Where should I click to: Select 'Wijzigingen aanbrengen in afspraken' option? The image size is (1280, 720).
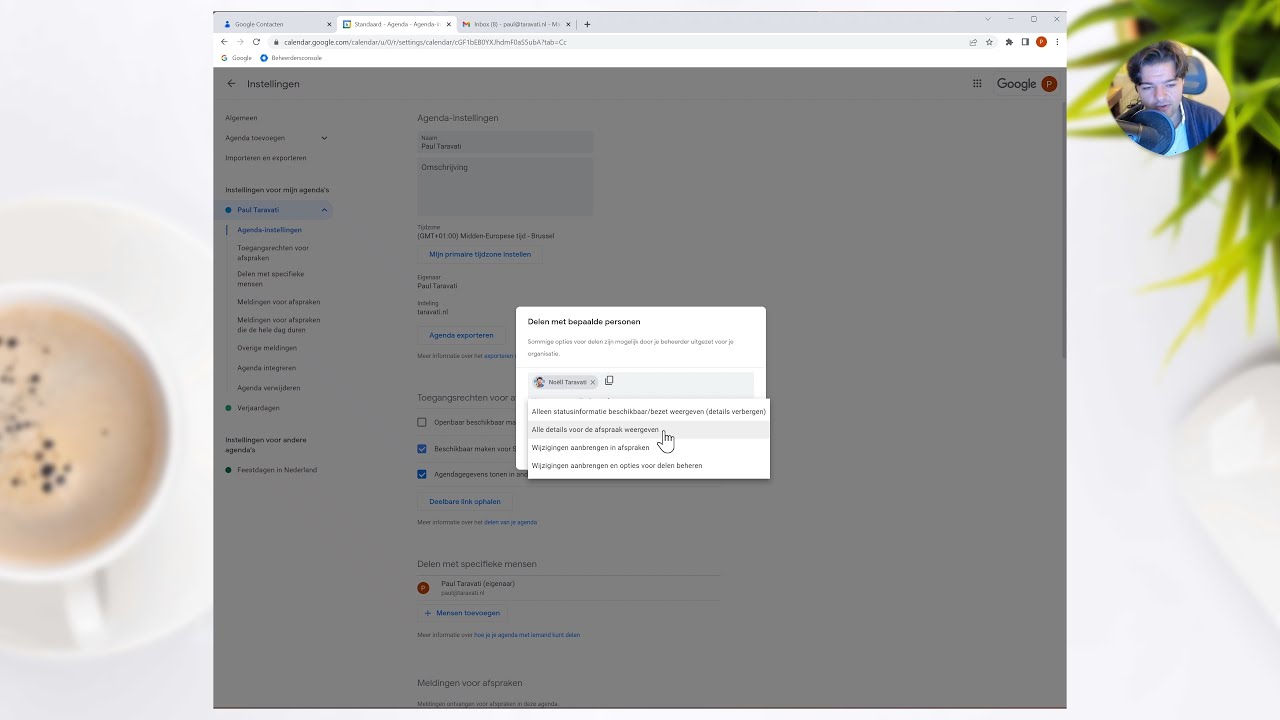coord(590,448)
